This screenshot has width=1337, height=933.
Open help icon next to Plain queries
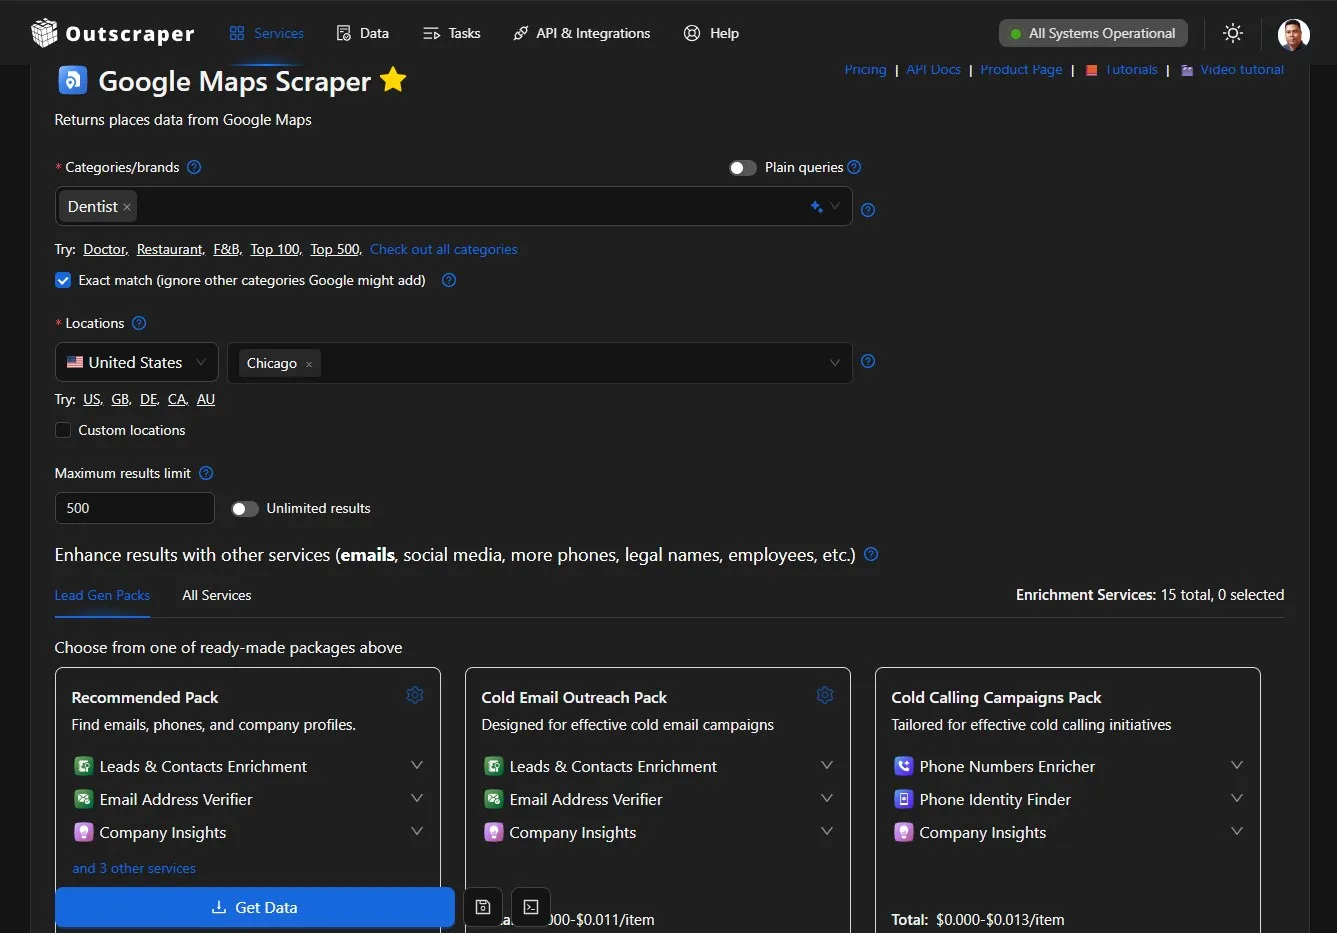(x=854, y=167)
